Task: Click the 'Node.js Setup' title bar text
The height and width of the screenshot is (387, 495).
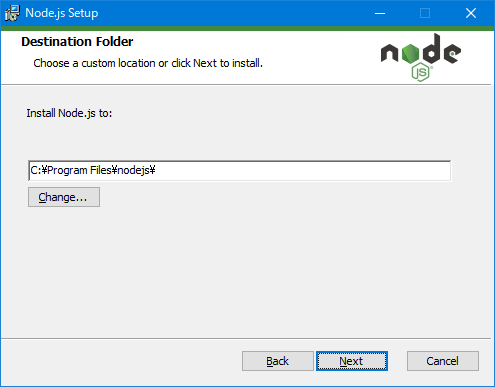Action: tap(62, 13)
